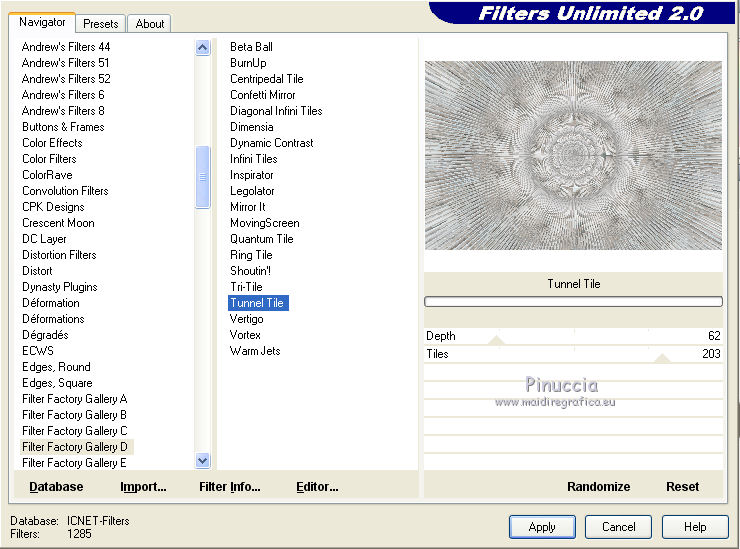Click the category list scrollbar thumb
740x549 pixels.
tap(203, 177)
